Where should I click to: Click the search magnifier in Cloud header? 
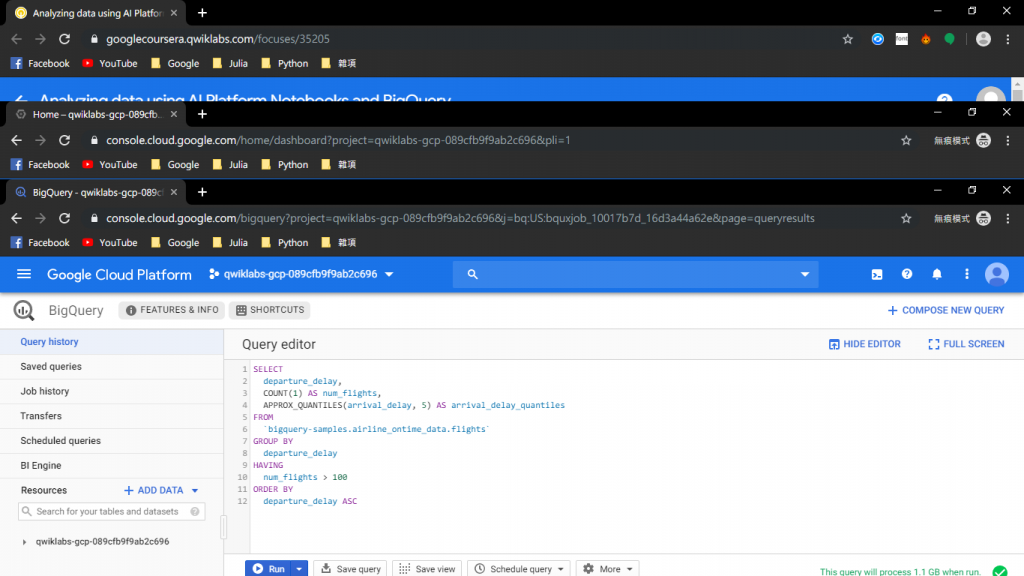[x=473, y=275]
